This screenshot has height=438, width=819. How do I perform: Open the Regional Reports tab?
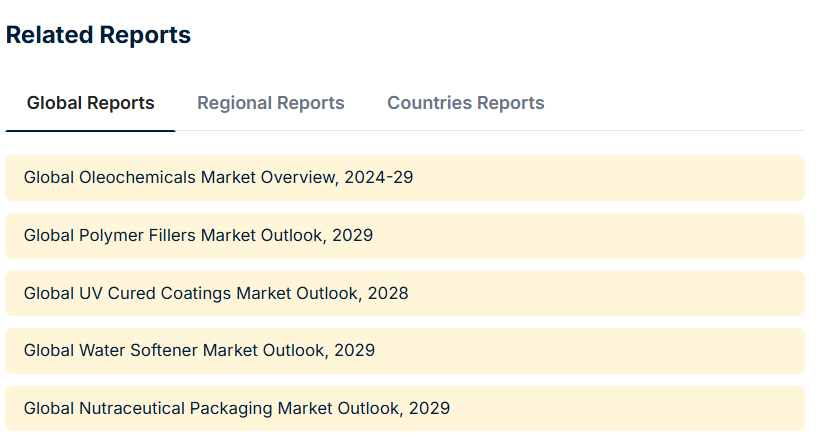[270, 103]
